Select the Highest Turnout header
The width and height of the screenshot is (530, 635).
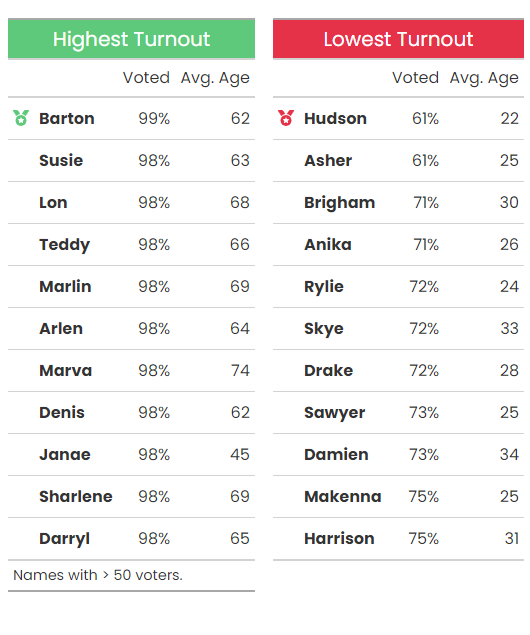coord(131,39)
